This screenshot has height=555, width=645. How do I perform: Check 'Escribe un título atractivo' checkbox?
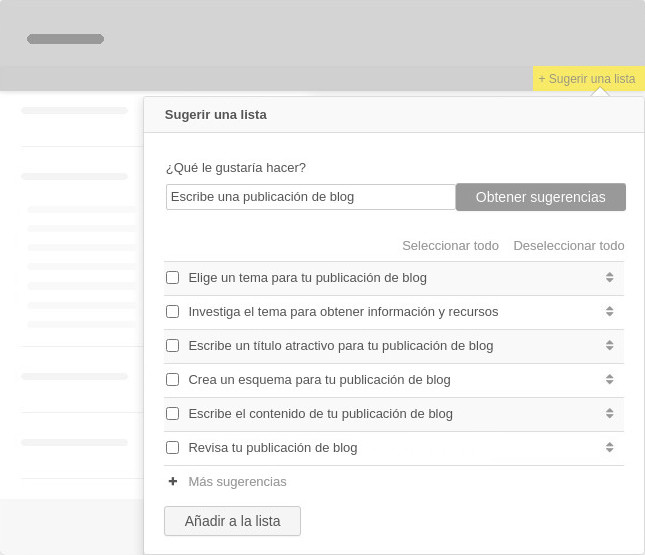(x=172, y=346)
